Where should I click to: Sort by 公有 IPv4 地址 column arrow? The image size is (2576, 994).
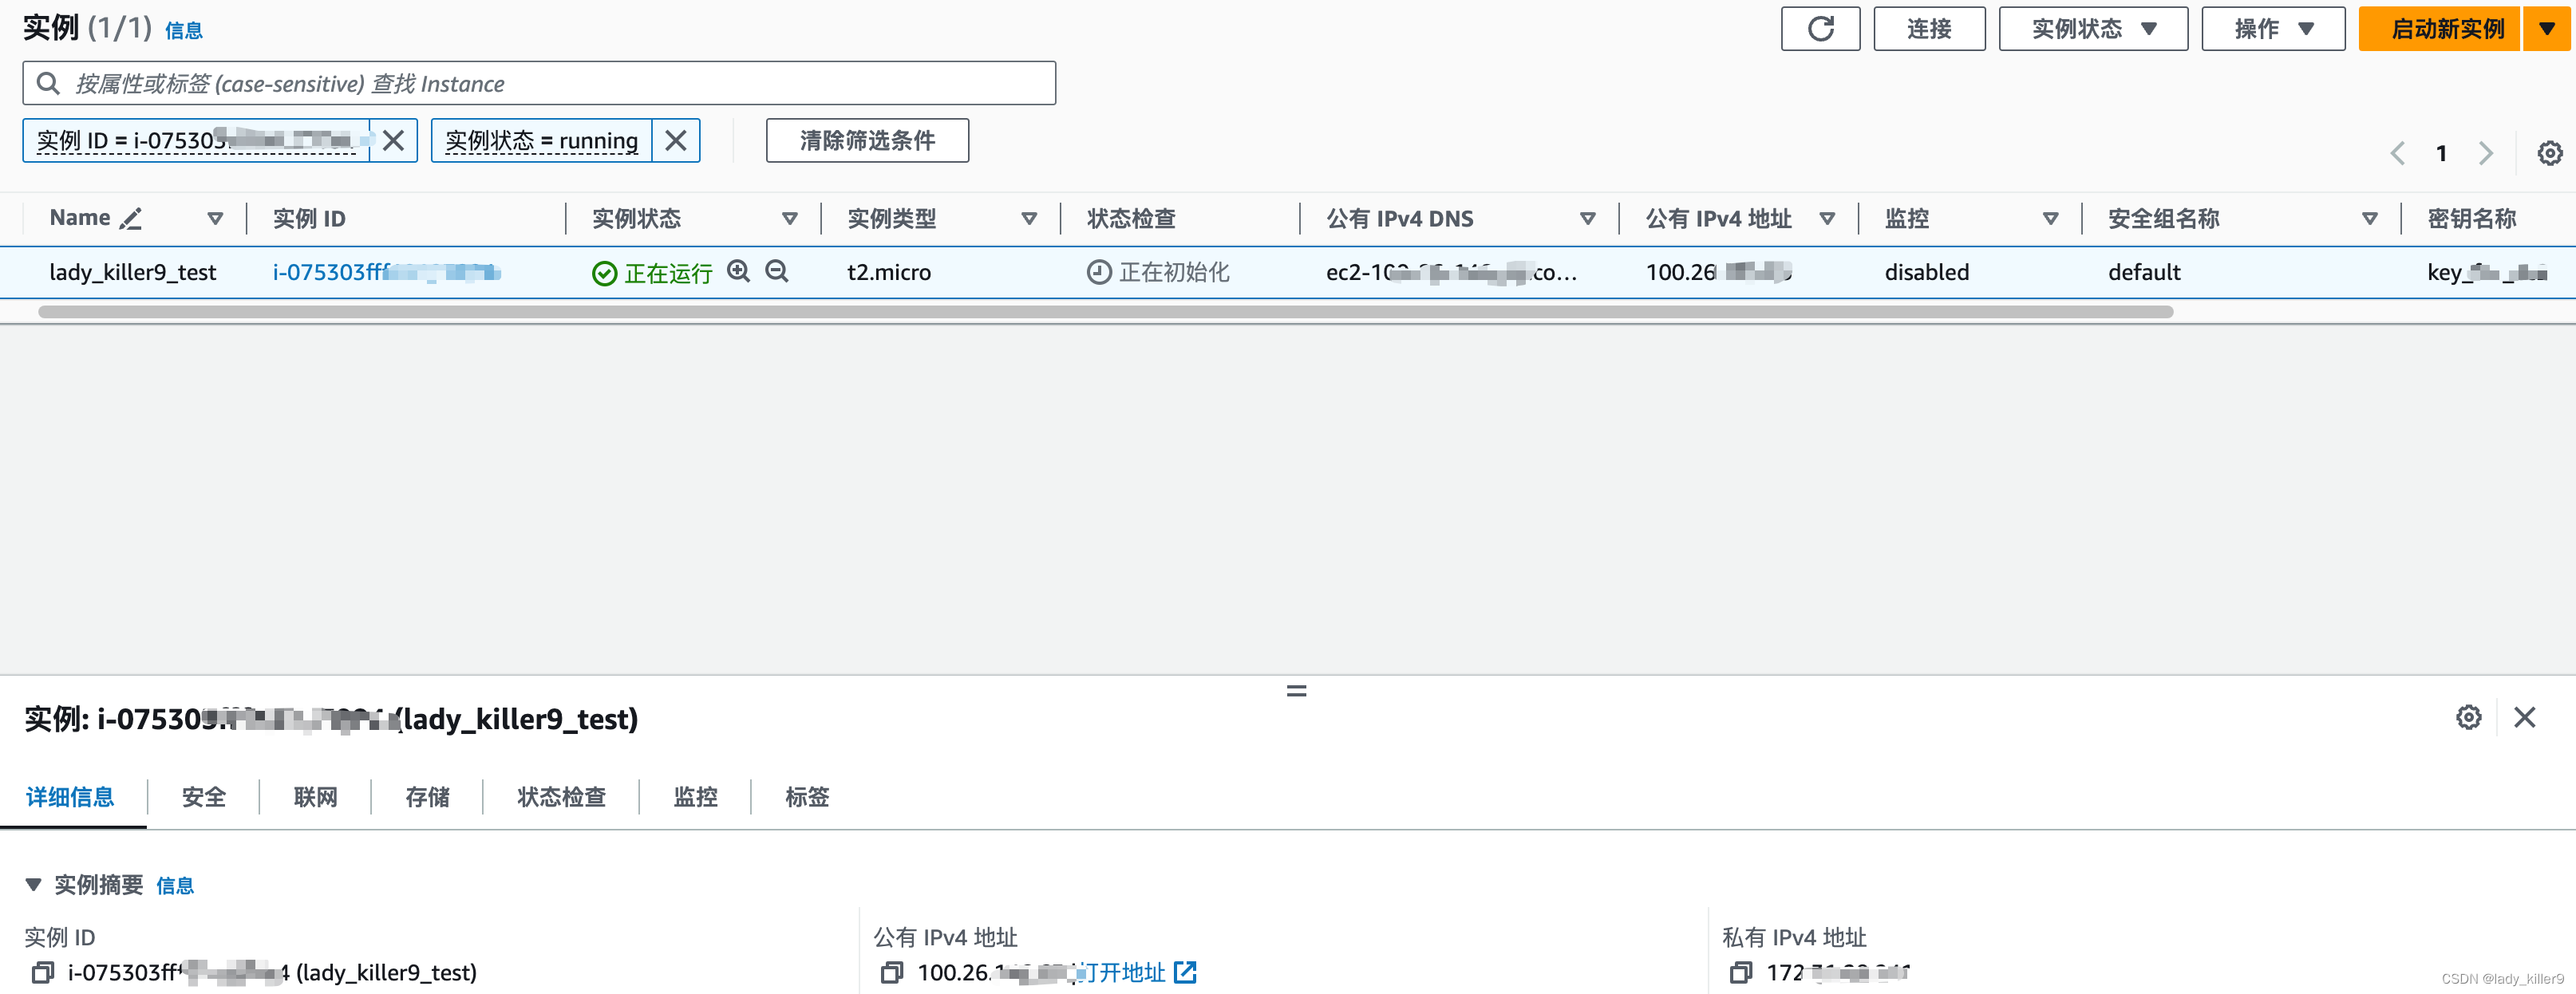pos(1827,218)
